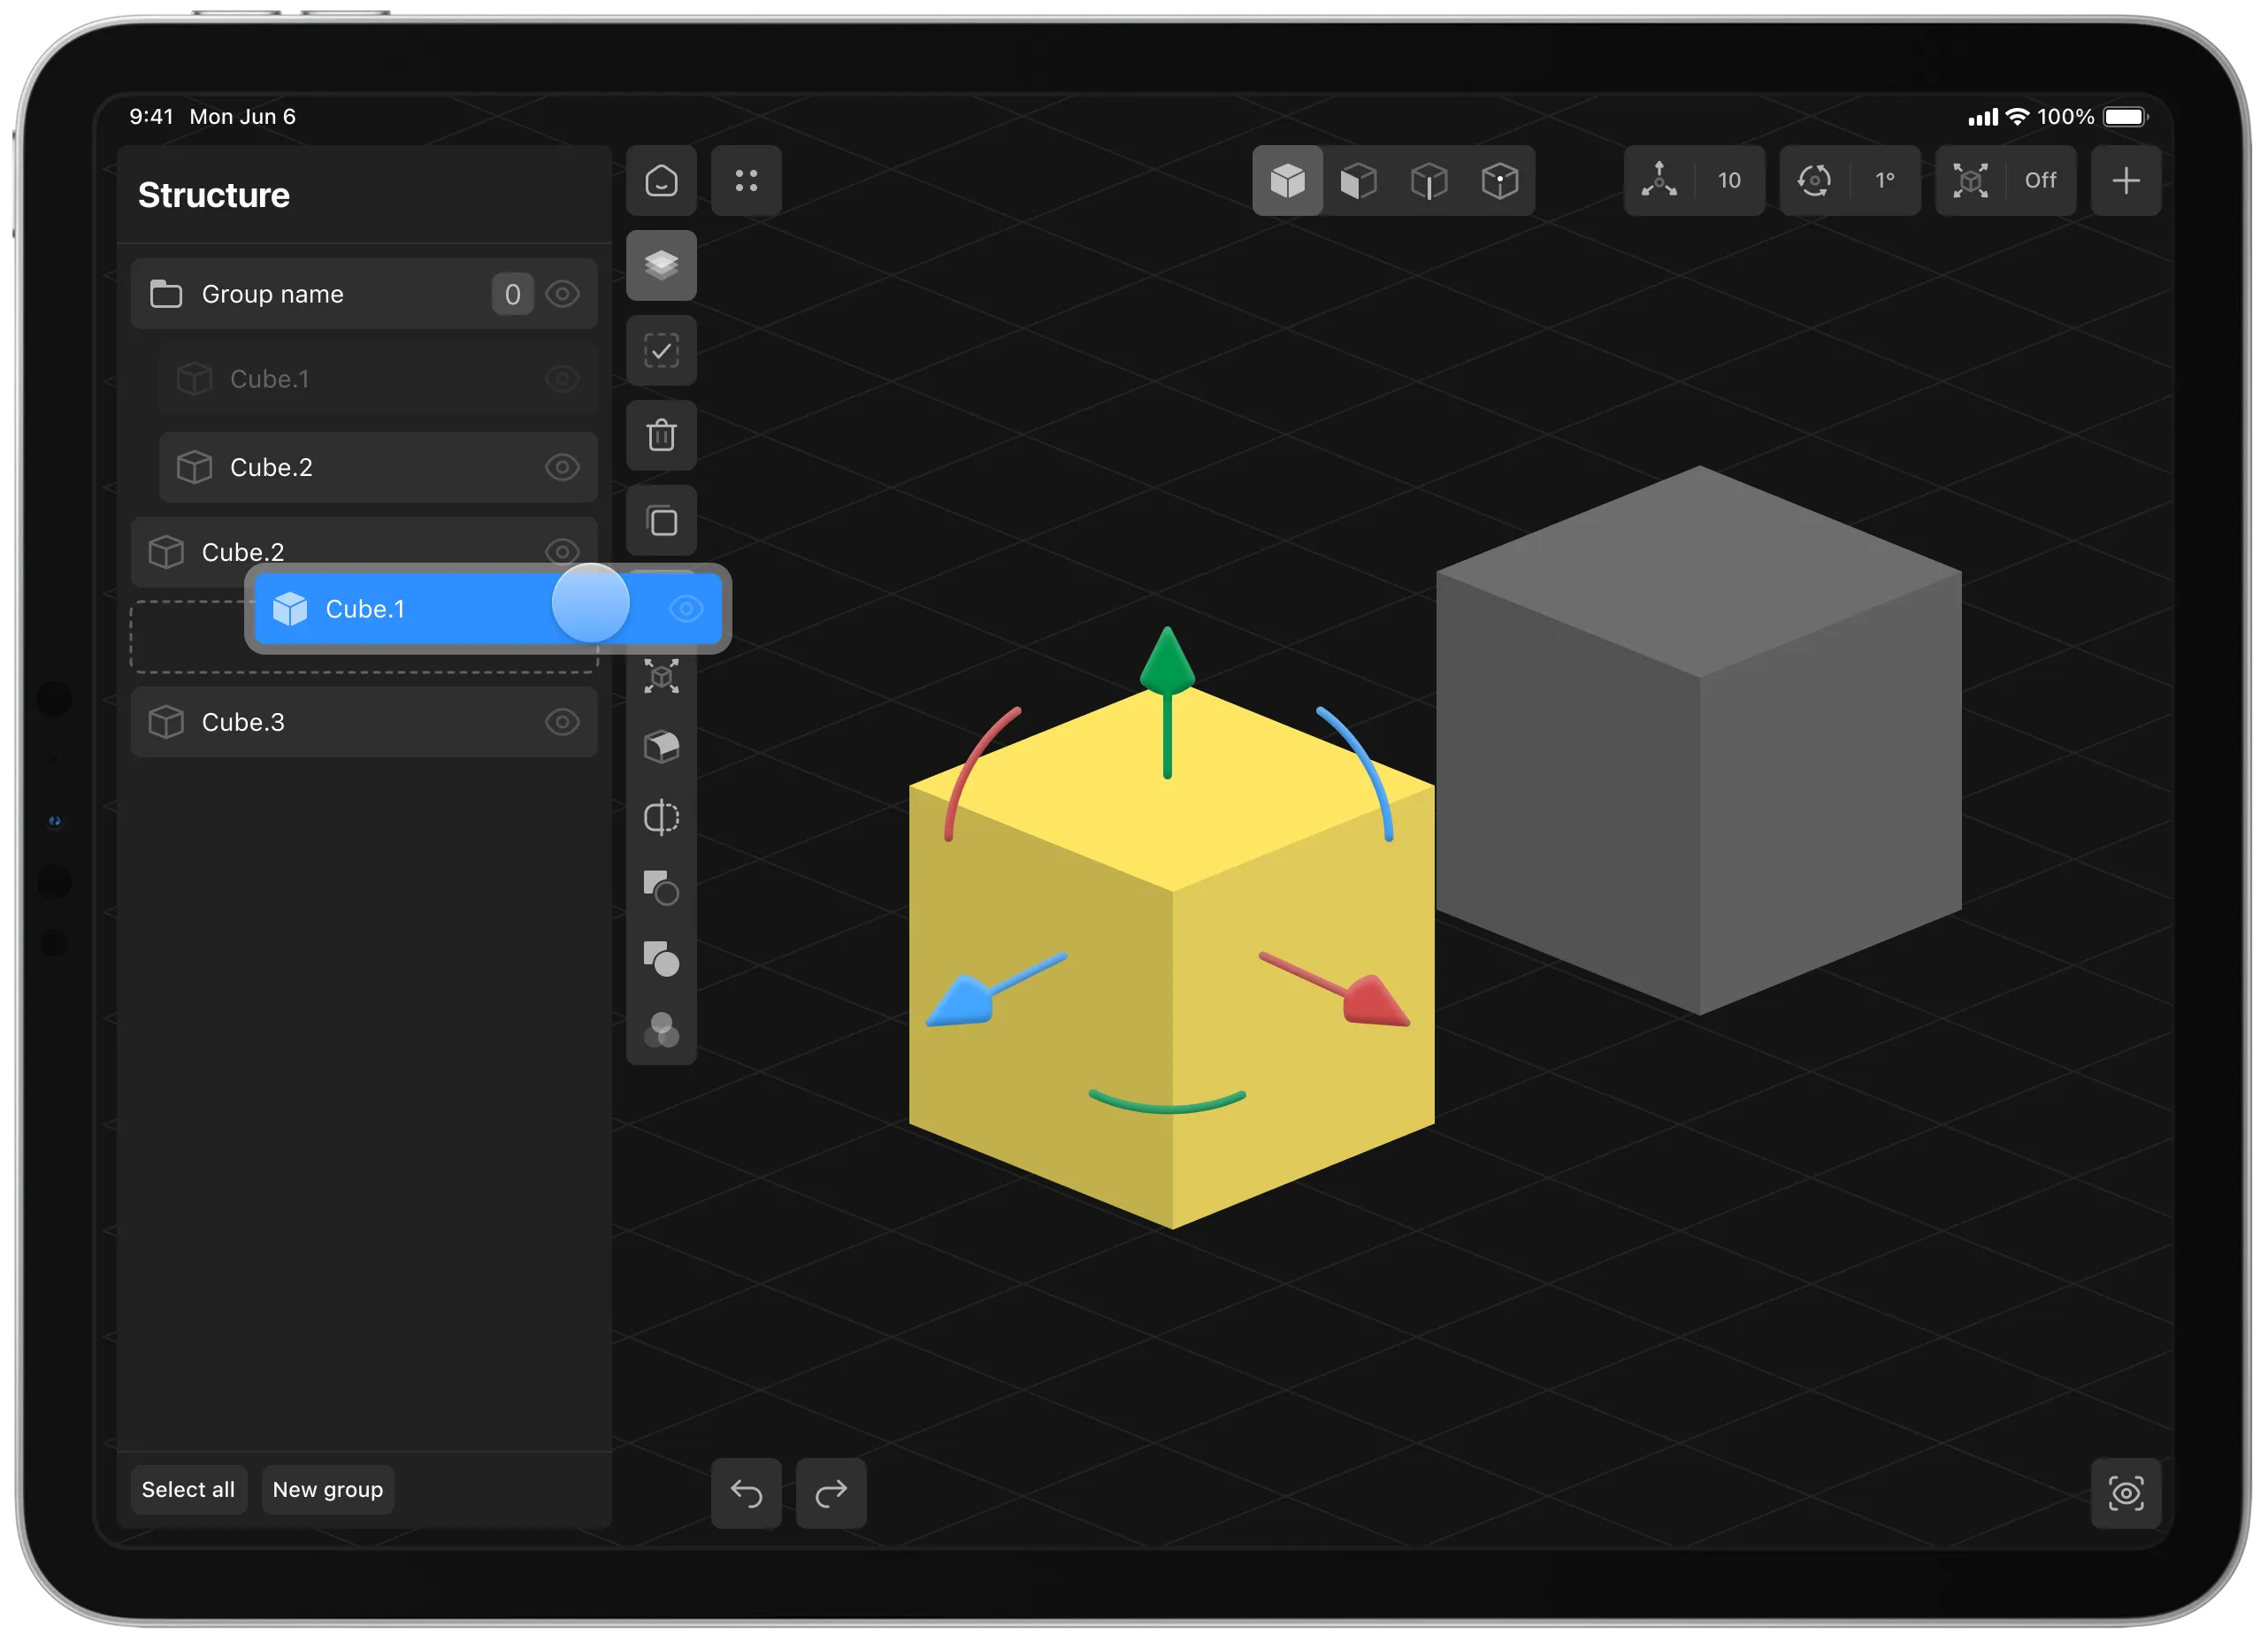Viewport: 2268px width, 1642px height.
Task: Select the Cube.3 row
Action: pos(364,722)
